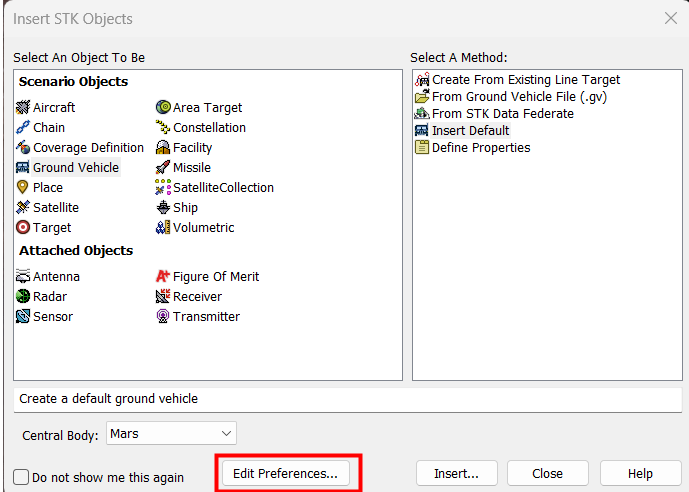Image resolution: width=689 pixels, height=492 pixels.
Task: Click the Create From Existing Line Target icon
Action: 422,80
